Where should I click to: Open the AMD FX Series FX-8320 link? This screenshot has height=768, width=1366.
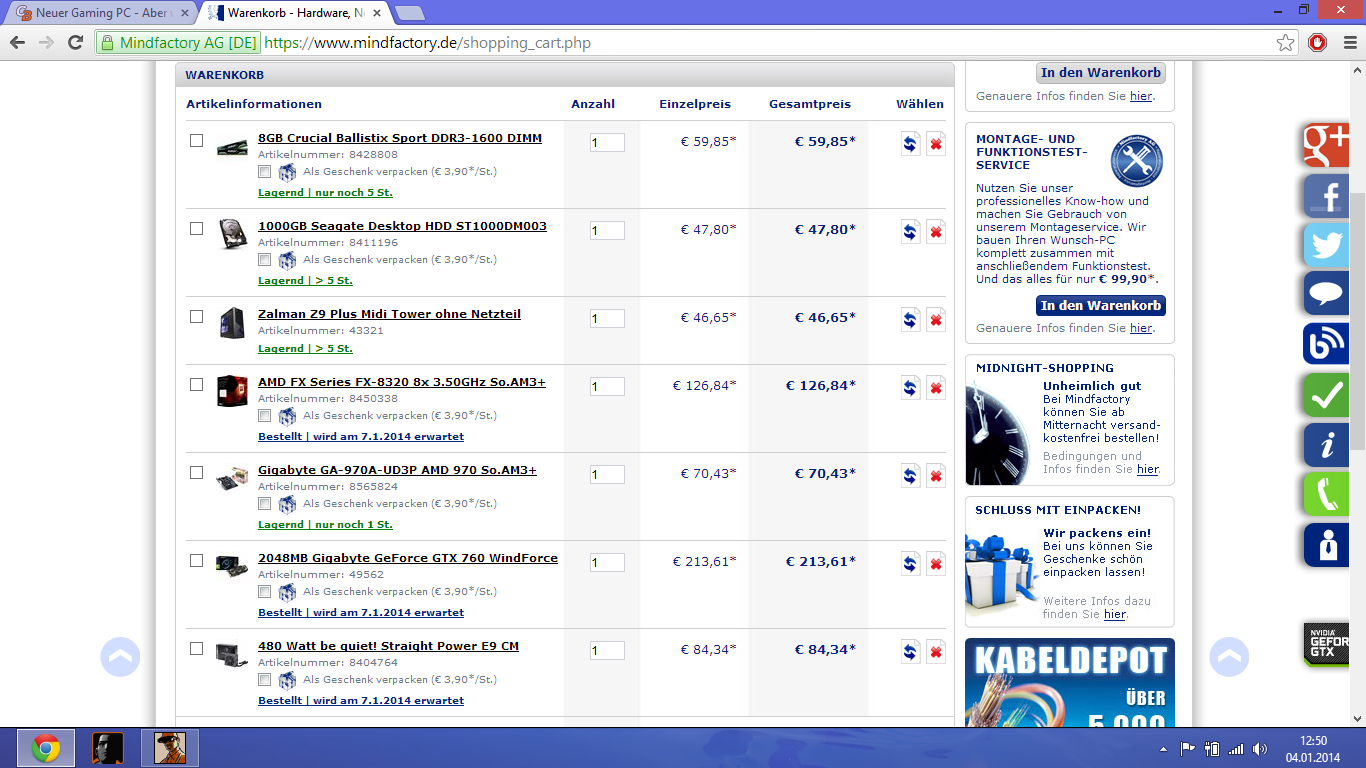point(402,382)
